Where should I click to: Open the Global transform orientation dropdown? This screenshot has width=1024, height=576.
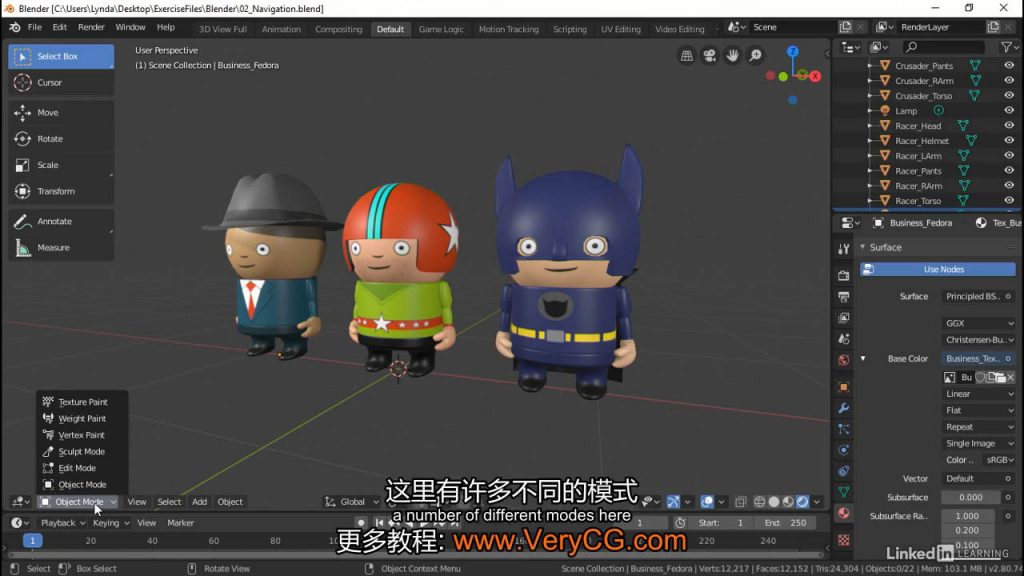point(352,502)
